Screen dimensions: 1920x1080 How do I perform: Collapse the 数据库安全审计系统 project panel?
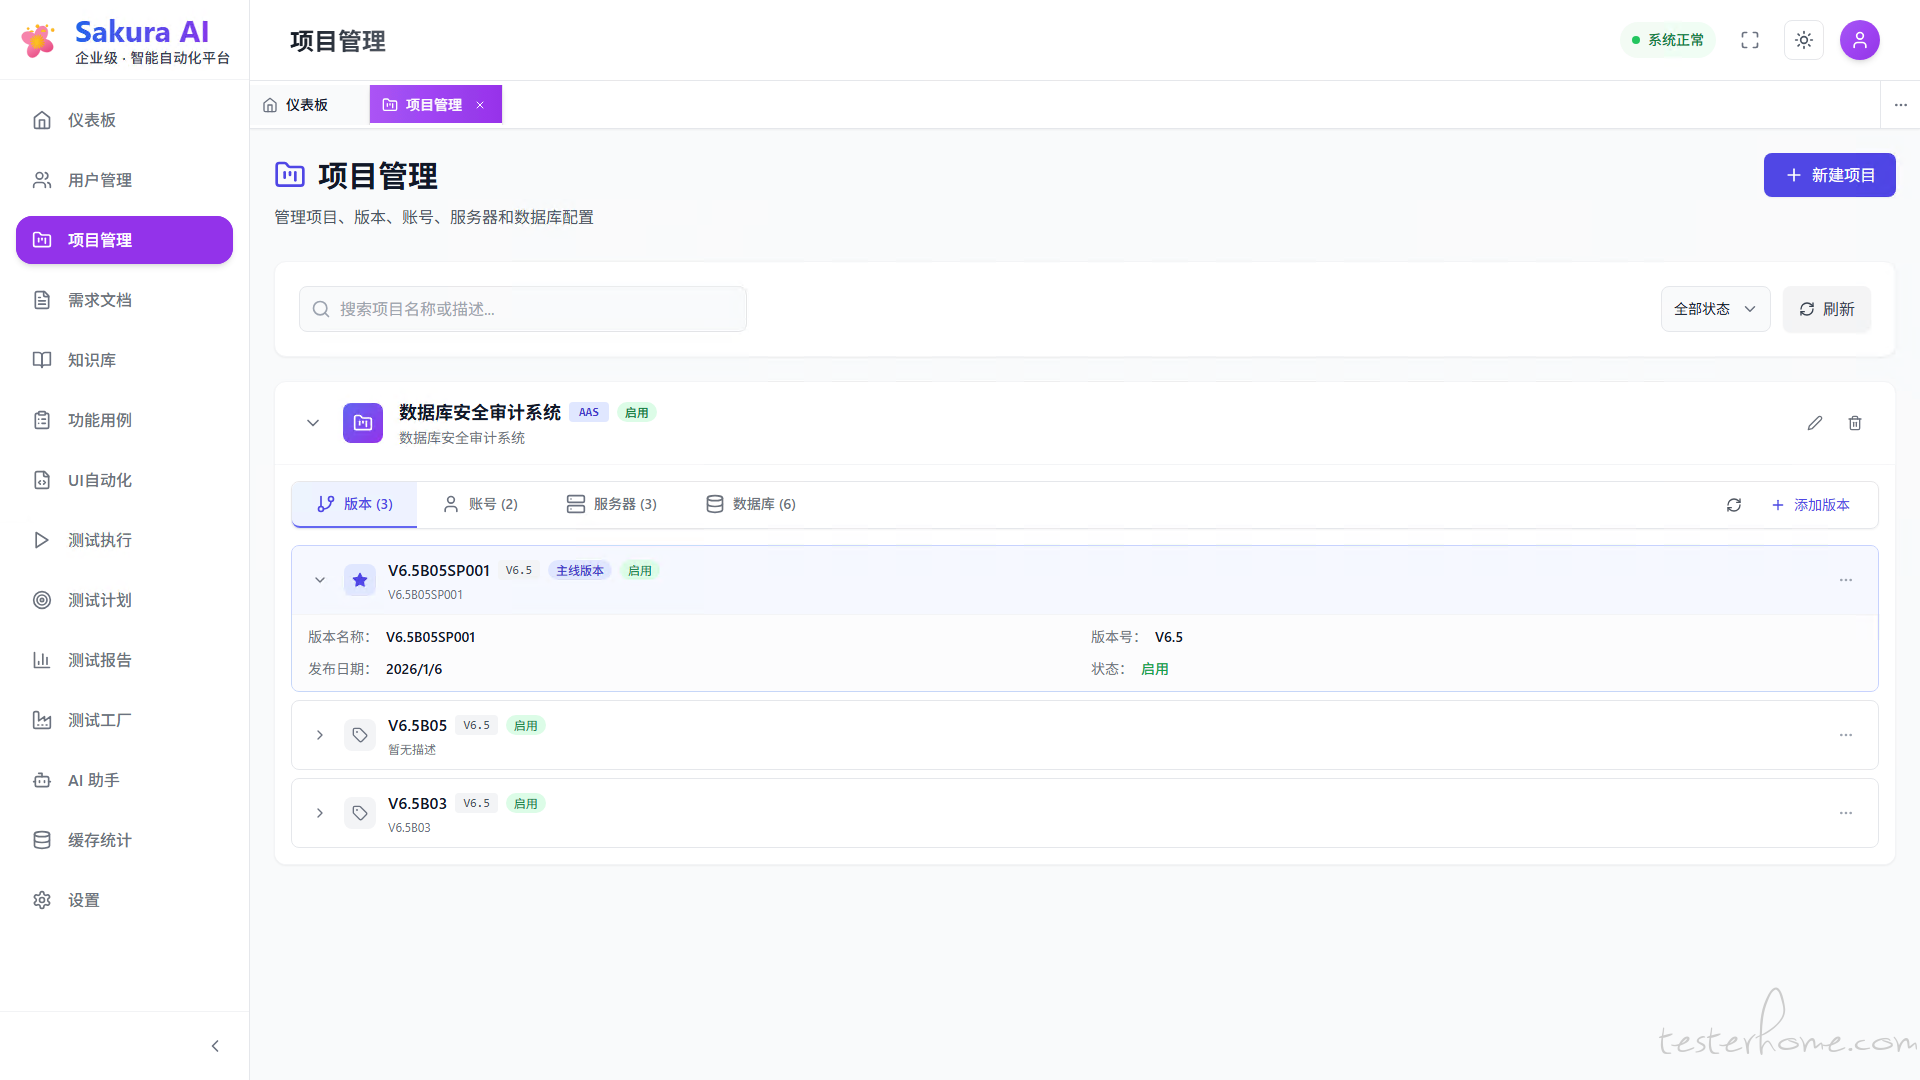(313, 423)
